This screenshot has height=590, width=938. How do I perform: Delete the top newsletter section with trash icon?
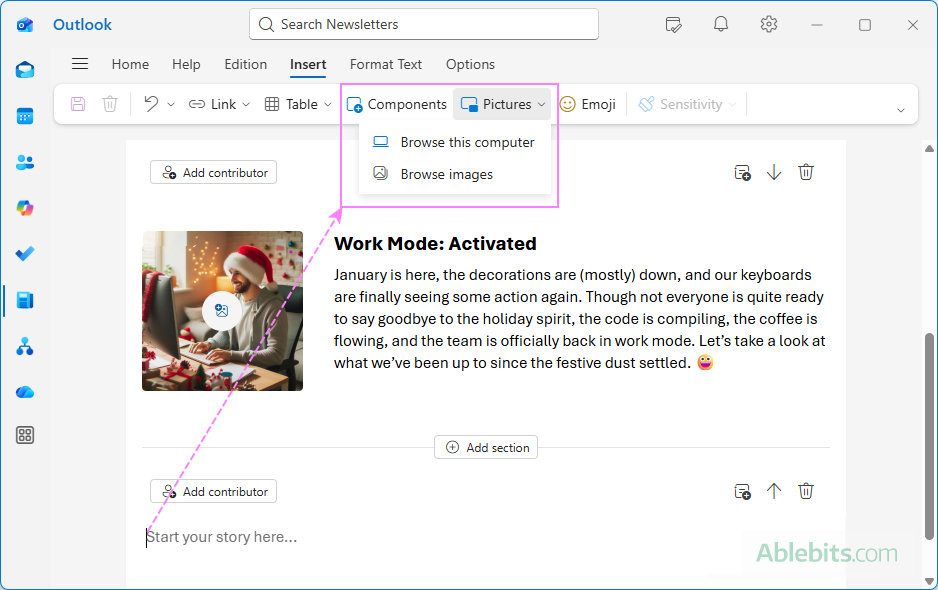coord(806,172)
